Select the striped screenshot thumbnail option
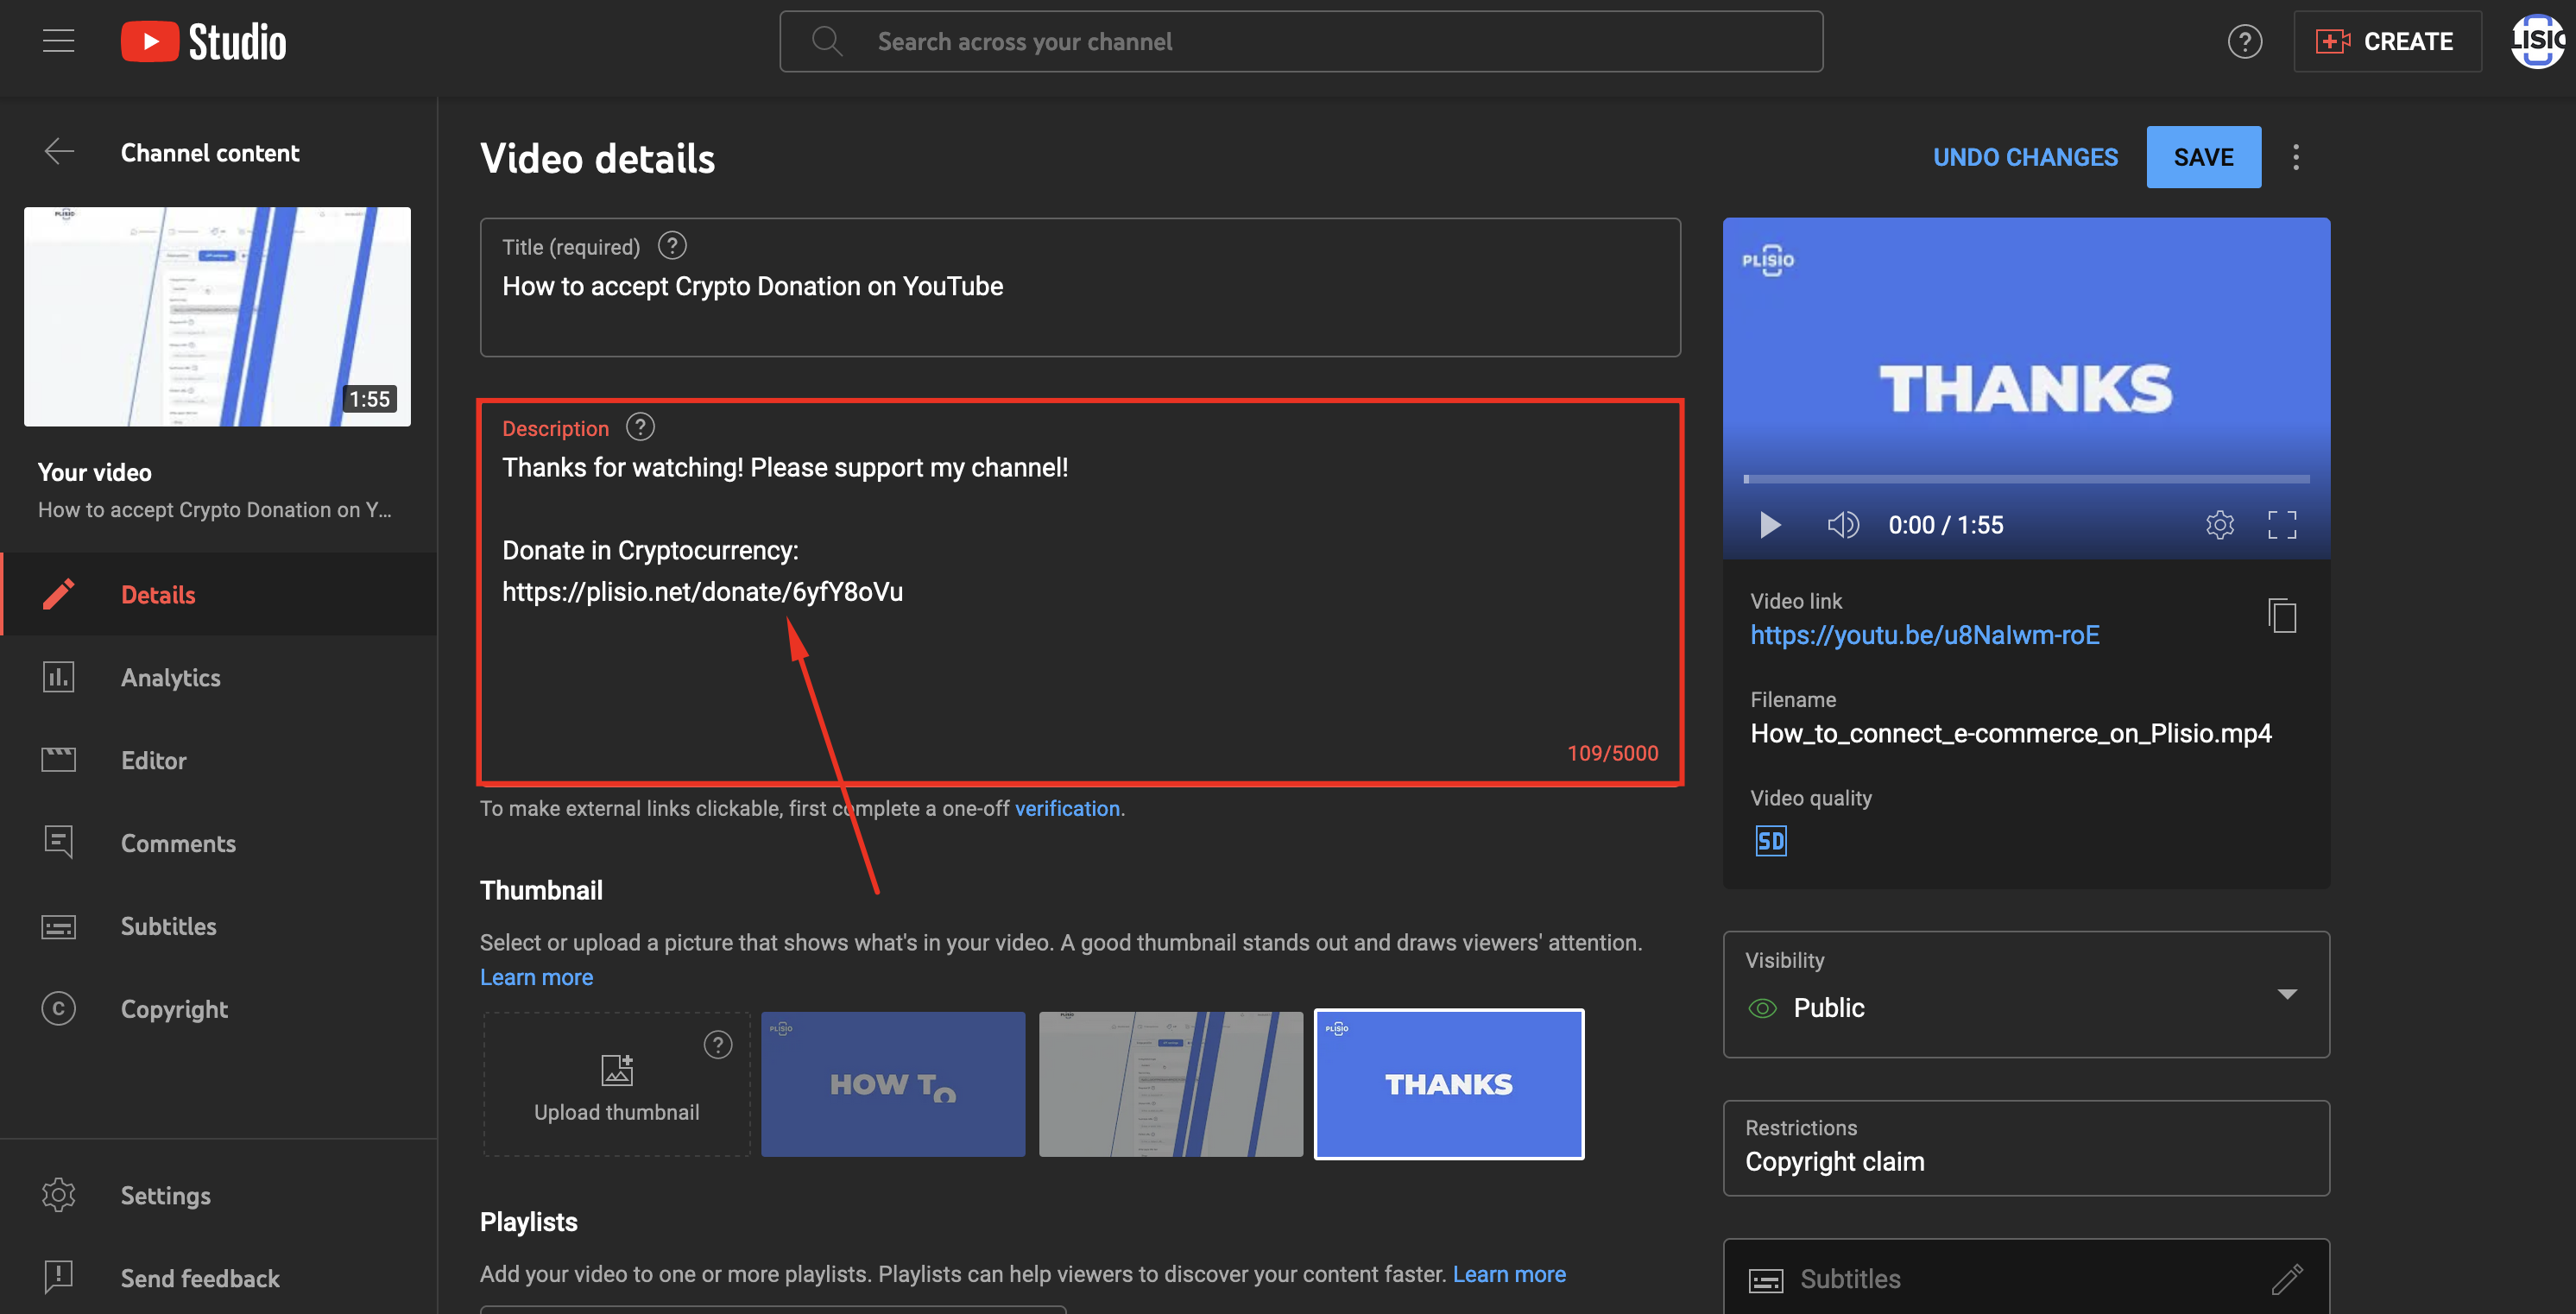This screenshot has width=2576, height=1314. pos(1170,1084)
